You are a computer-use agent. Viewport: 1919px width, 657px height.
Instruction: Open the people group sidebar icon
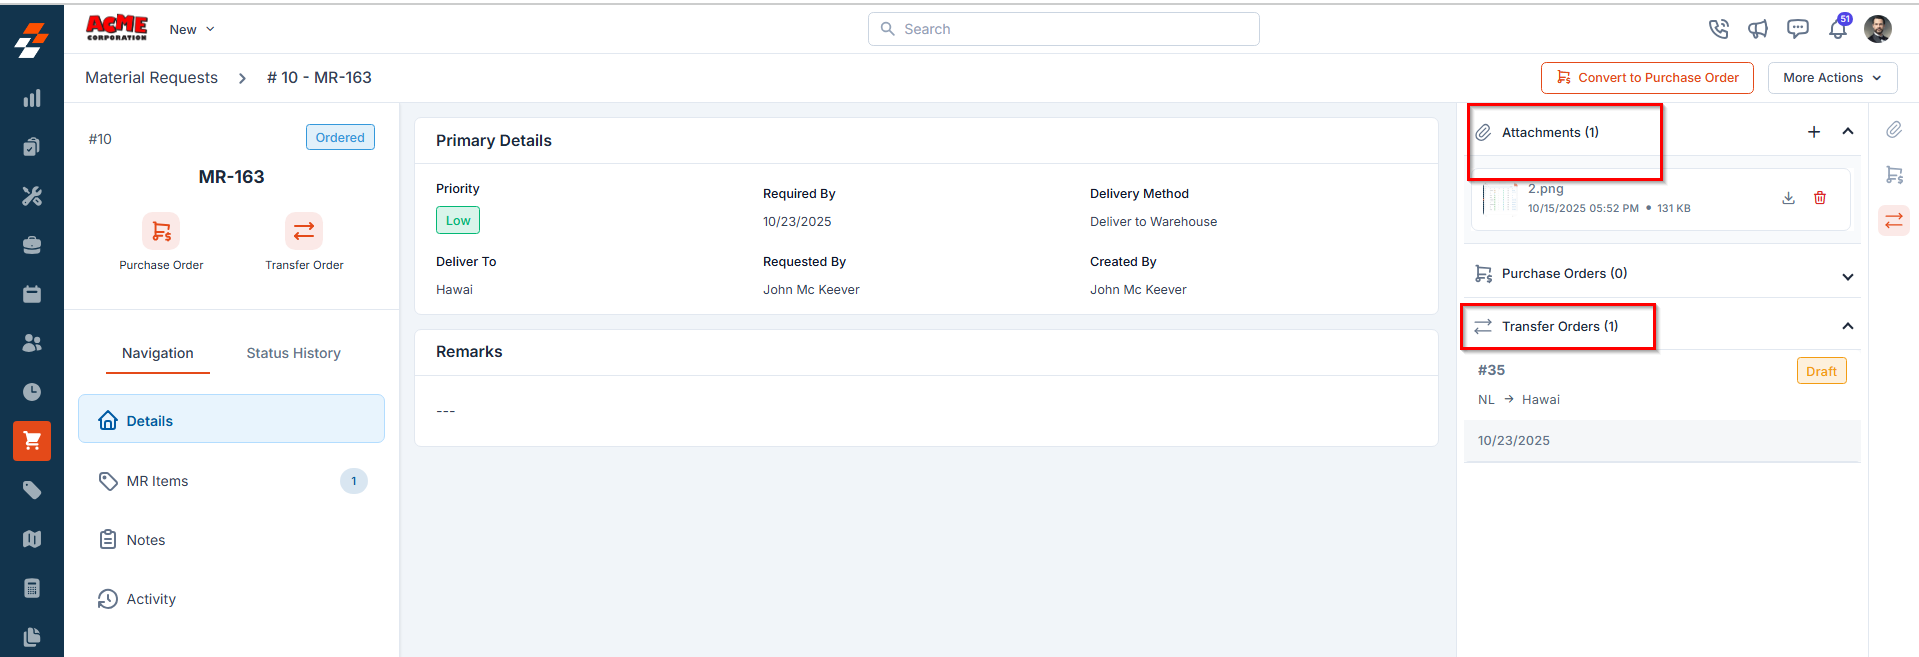tap(32, 343)
